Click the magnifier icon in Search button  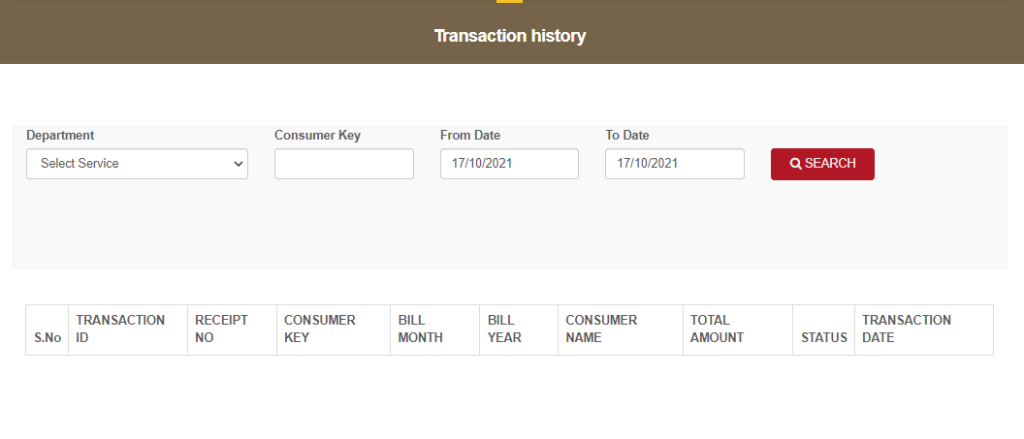coord(795,164)
